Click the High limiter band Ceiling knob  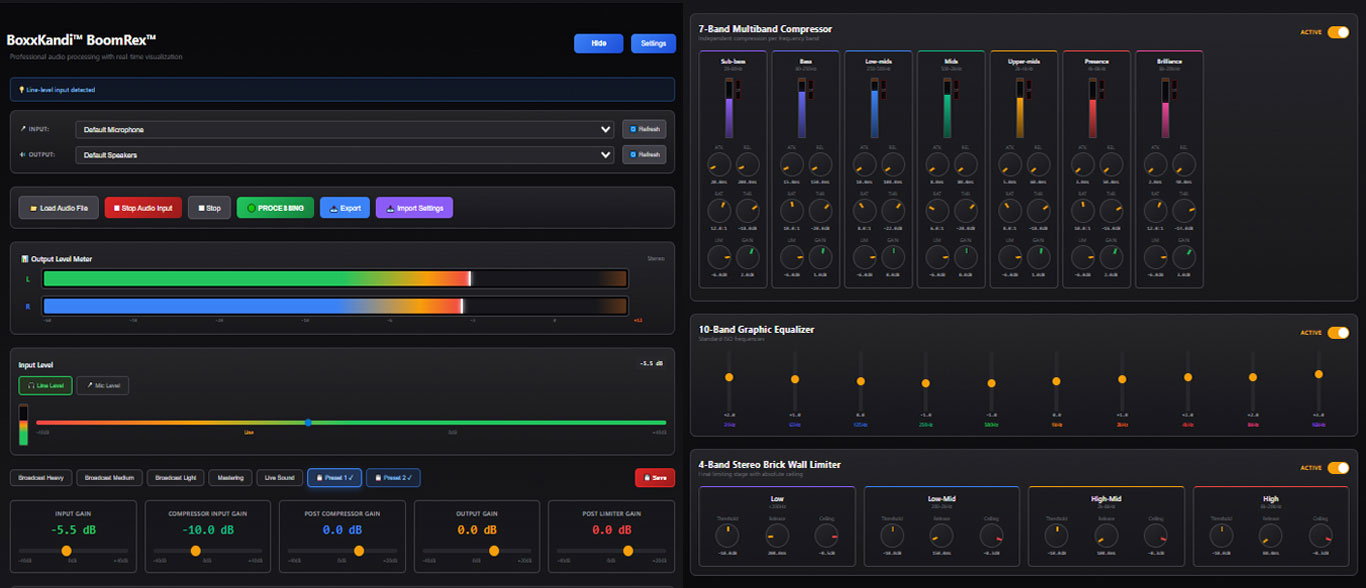[x=1321, y=537]
